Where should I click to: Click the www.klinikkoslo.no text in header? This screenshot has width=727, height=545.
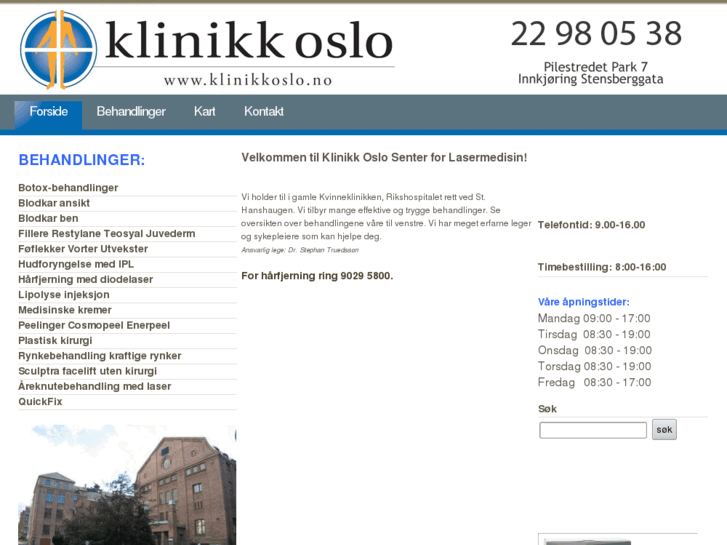click(x=248, y=80)
